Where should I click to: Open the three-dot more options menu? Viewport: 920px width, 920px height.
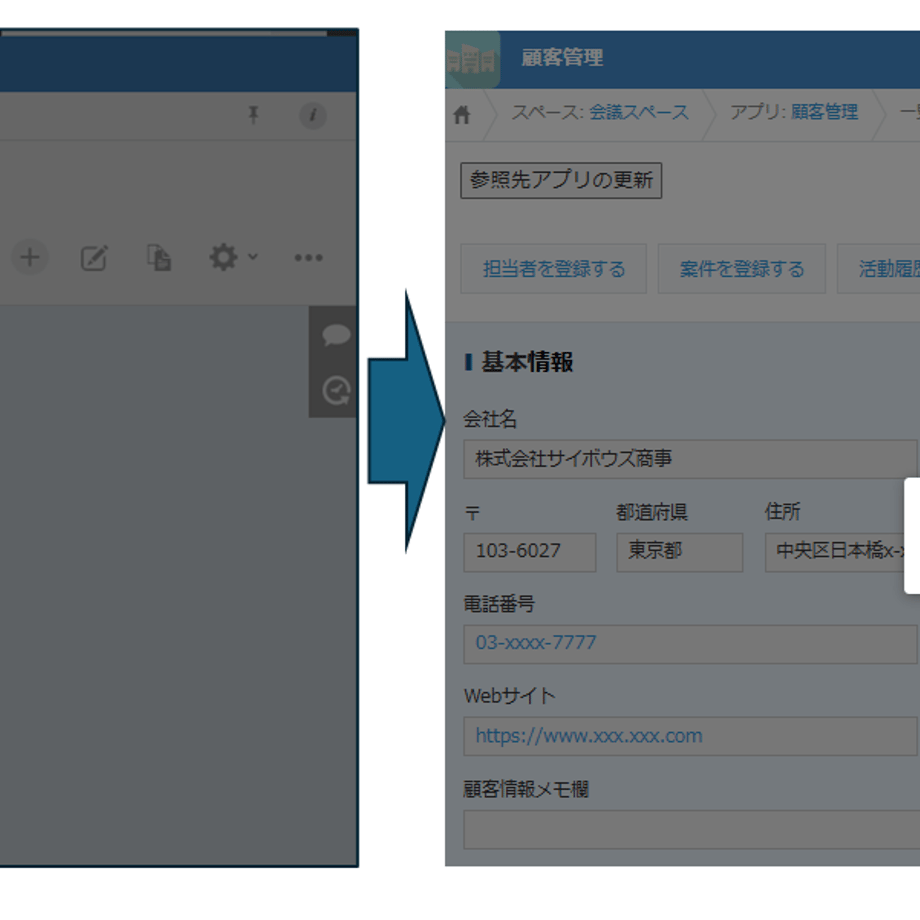(309, 258)
